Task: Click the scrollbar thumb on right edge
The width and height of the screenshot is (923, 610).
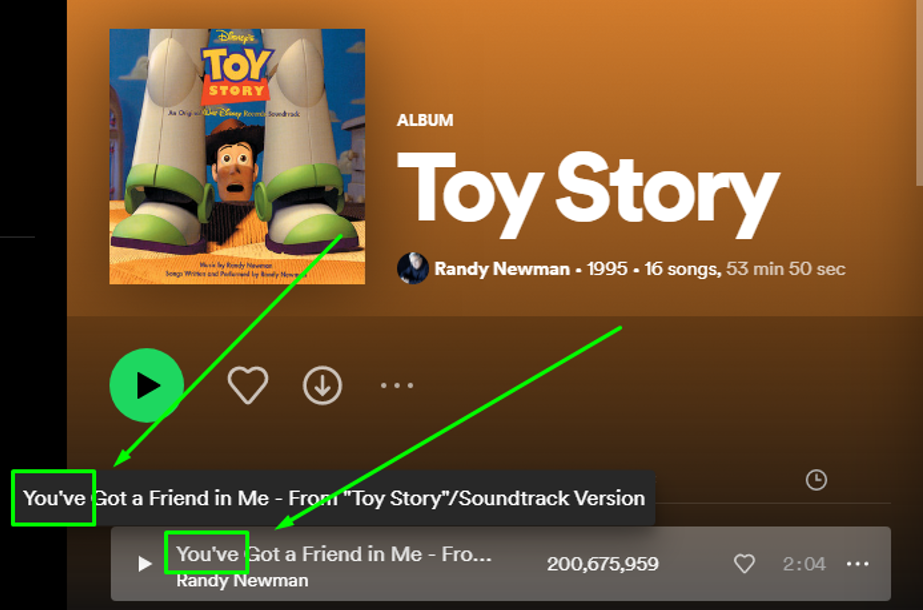Action: point(919,90)
